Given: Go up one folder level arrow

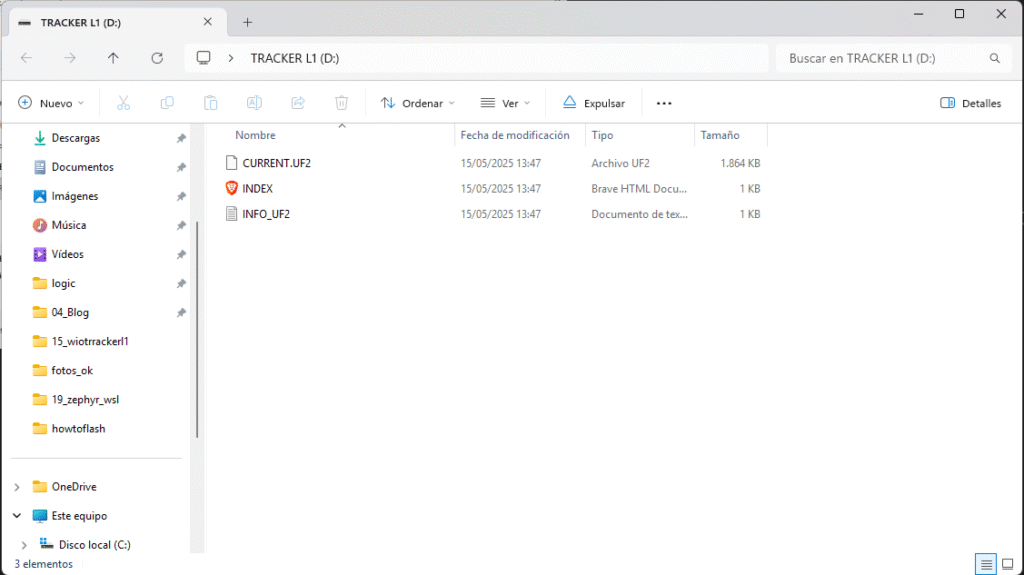Looking at the screenshot, I should pos(113,58).
